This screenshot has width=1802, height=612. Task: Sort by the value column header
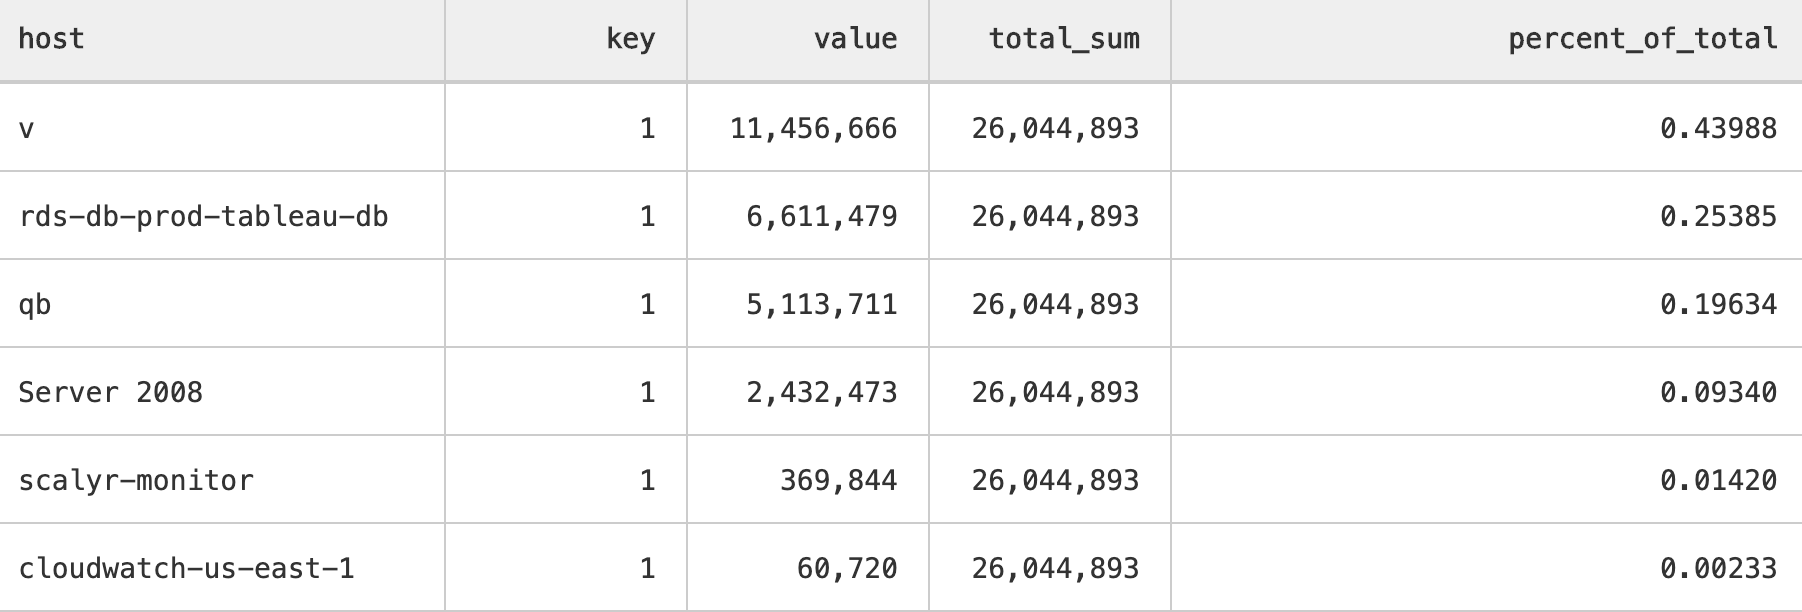tap(855, 39)
